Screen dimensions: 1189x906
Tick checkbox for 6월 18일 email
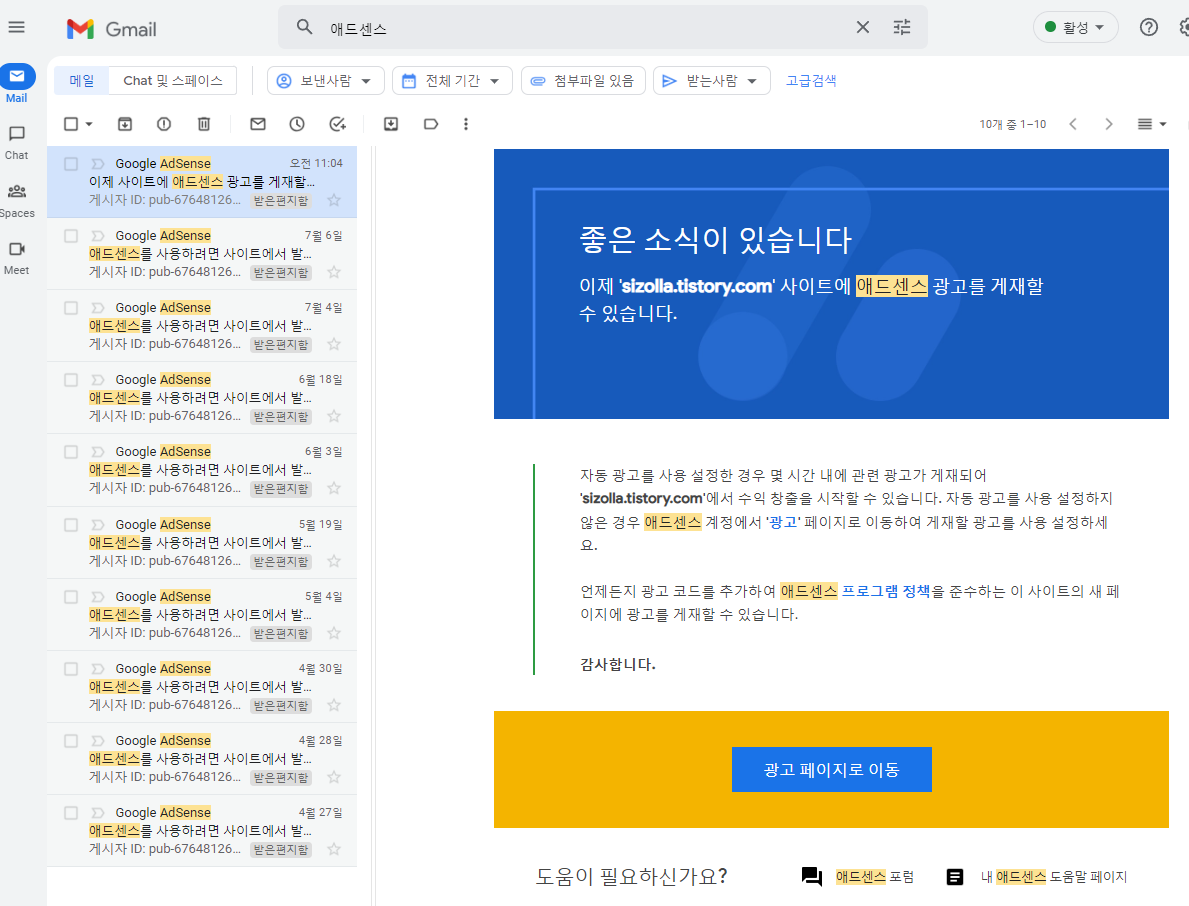point(71,380)
